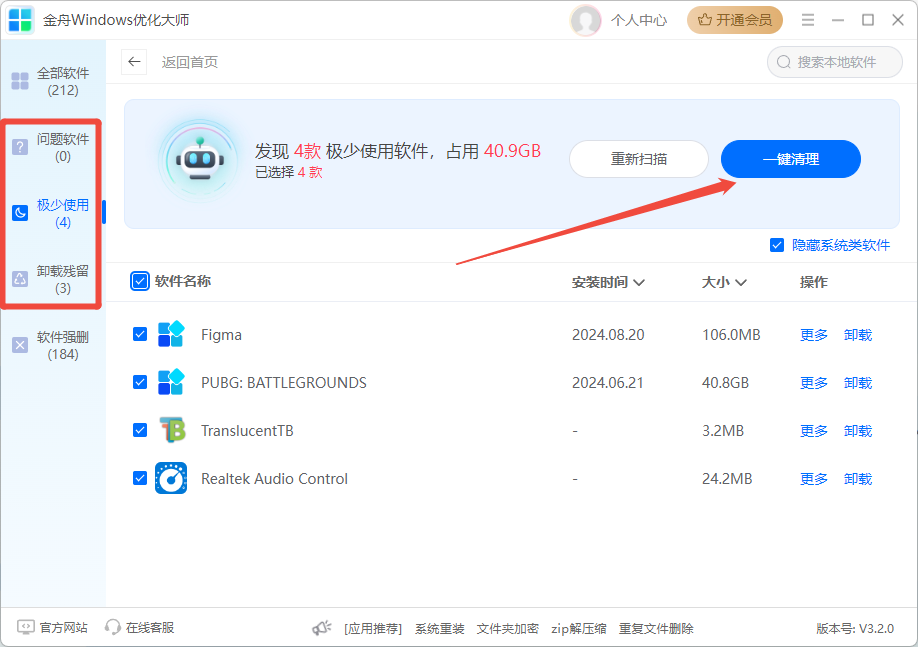Open 更多 options for Realtek Audio Control
Image resolution: width=918 pixels, height=647 pixels.
pyautogui.click(x=814, y=479)
